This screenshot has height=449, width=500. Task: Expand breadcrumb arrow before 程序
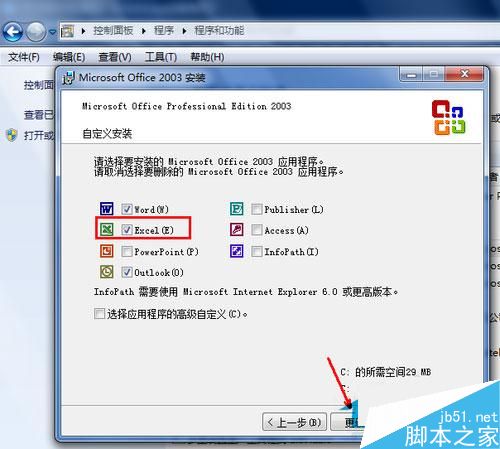coord(144,31)
